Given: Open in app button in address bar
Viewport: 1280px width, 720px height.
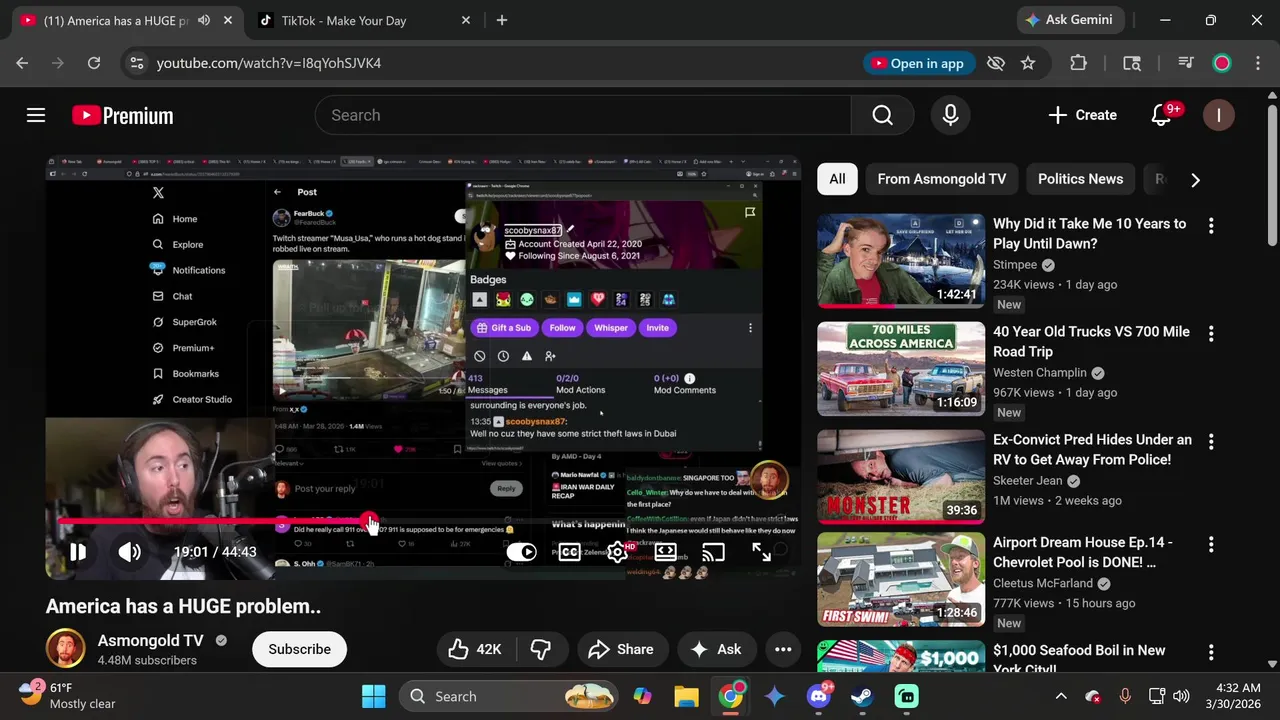Looking at the screenshot, I should (x=918, y=63).
